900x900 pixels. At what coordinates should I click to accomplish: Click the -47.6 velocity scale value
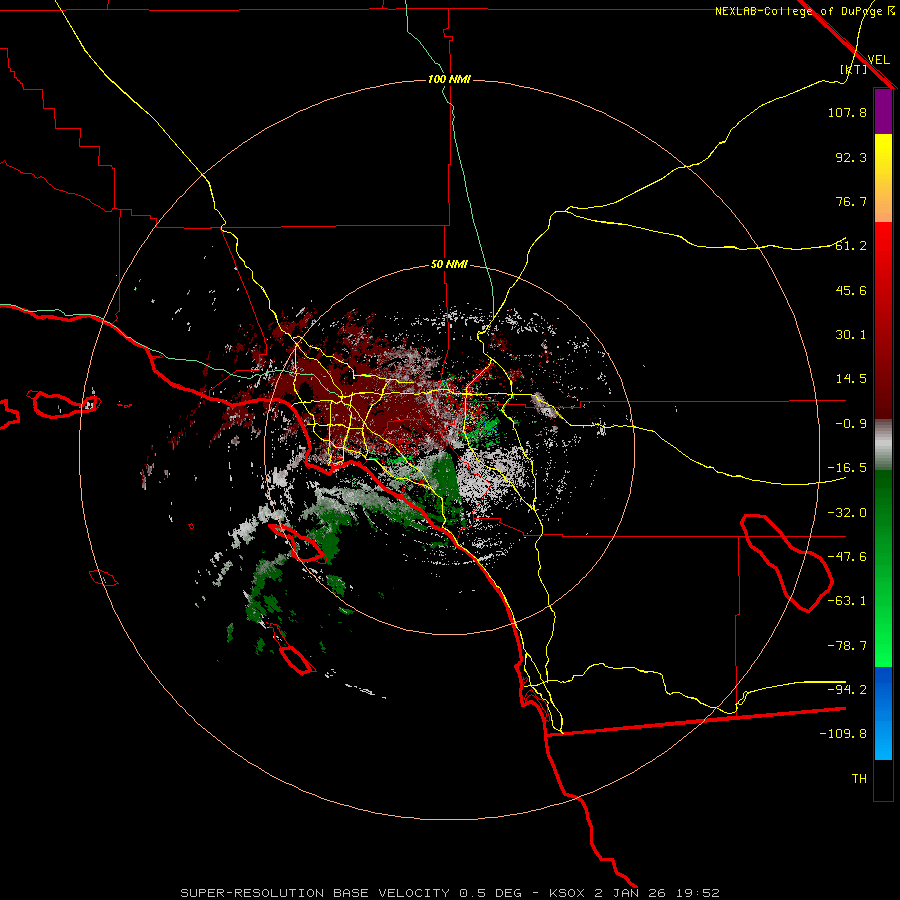tap(847, 557)
